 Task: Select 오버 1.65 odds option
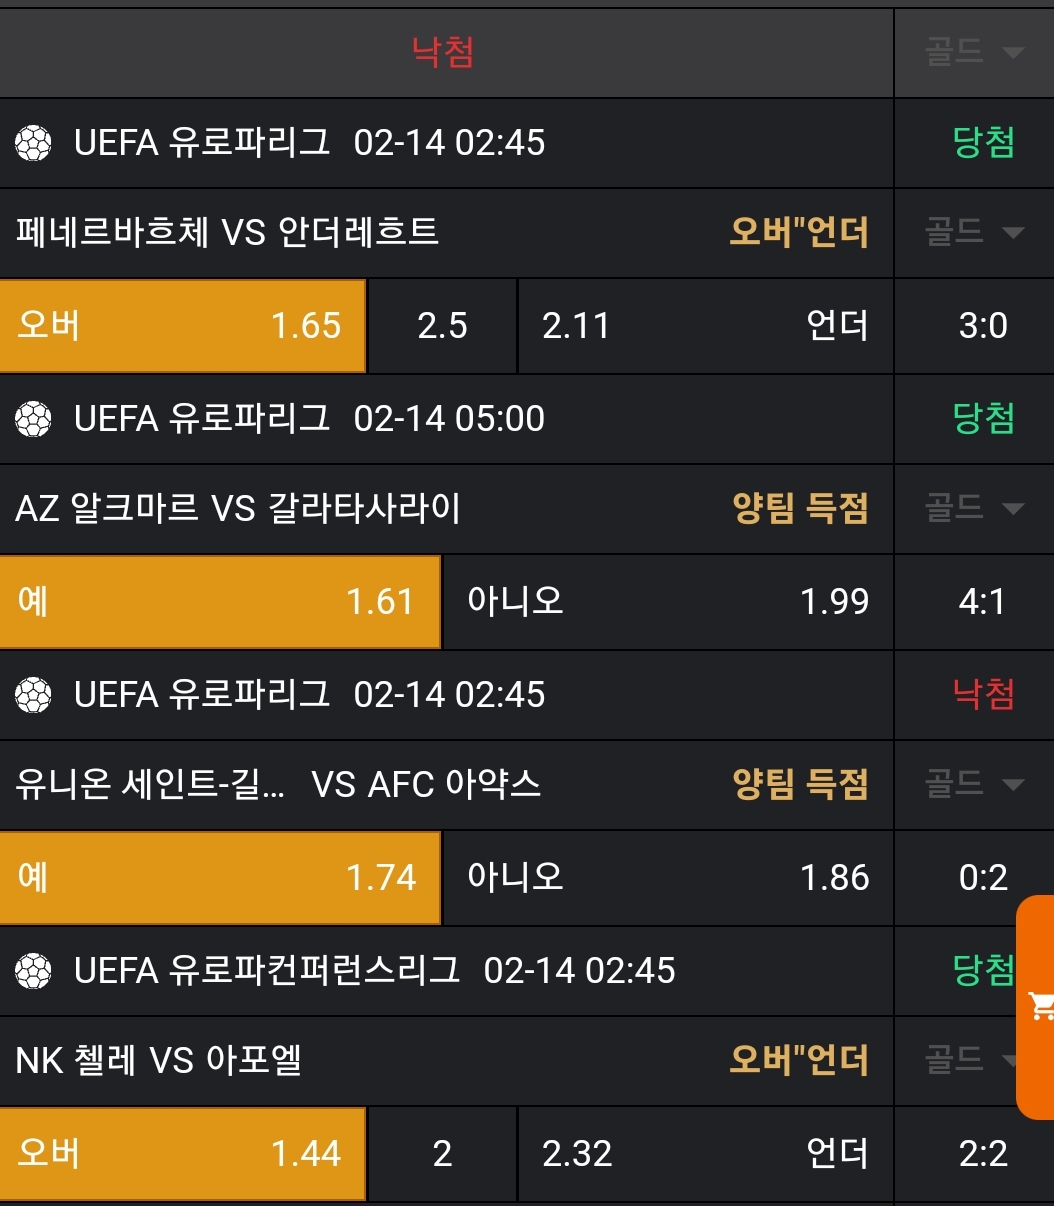coord(182,326)
